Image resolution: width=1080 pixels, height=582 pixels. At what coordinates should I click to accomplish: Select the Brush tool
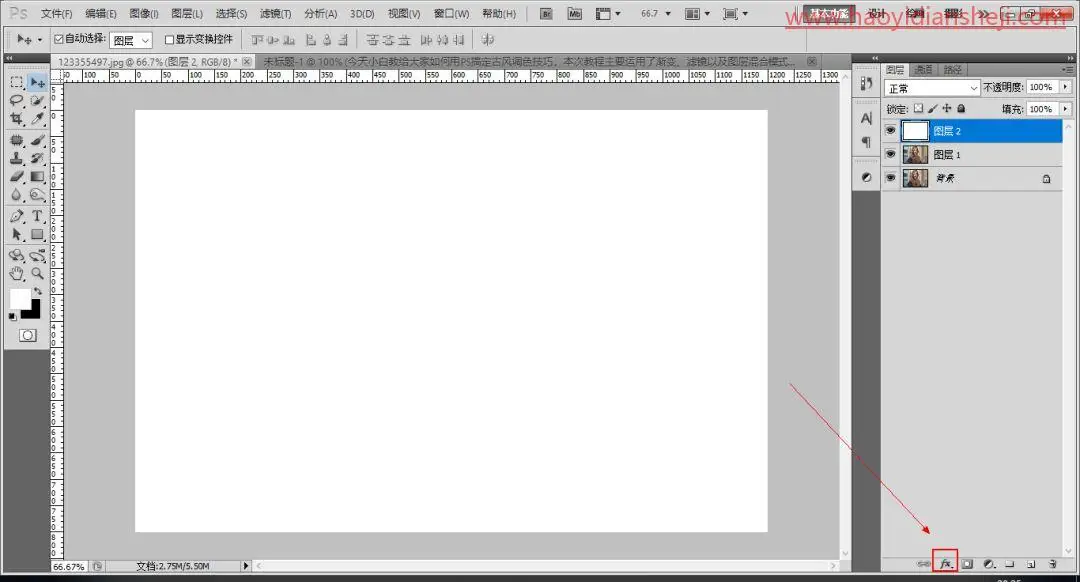tap(37, 141)
